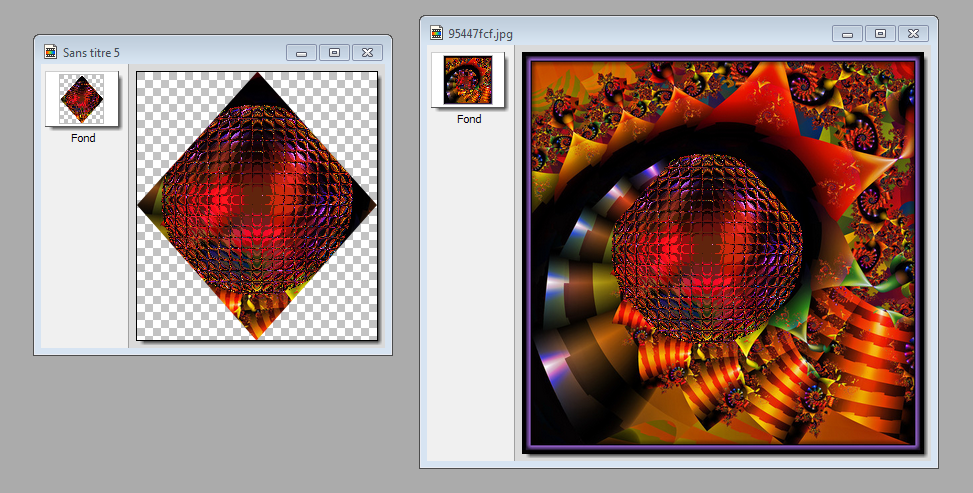Click the 95447fcf.jpg window title icon

coord(436,33)
